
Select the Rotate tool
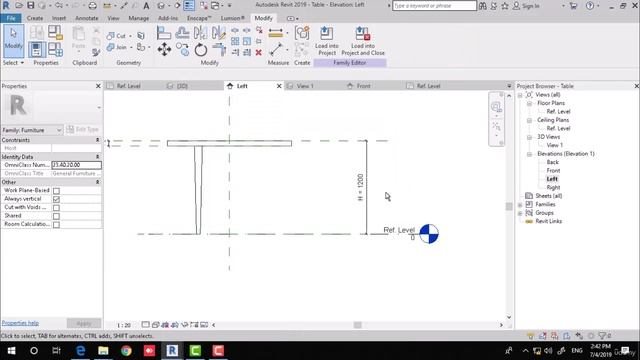point(200,50)
